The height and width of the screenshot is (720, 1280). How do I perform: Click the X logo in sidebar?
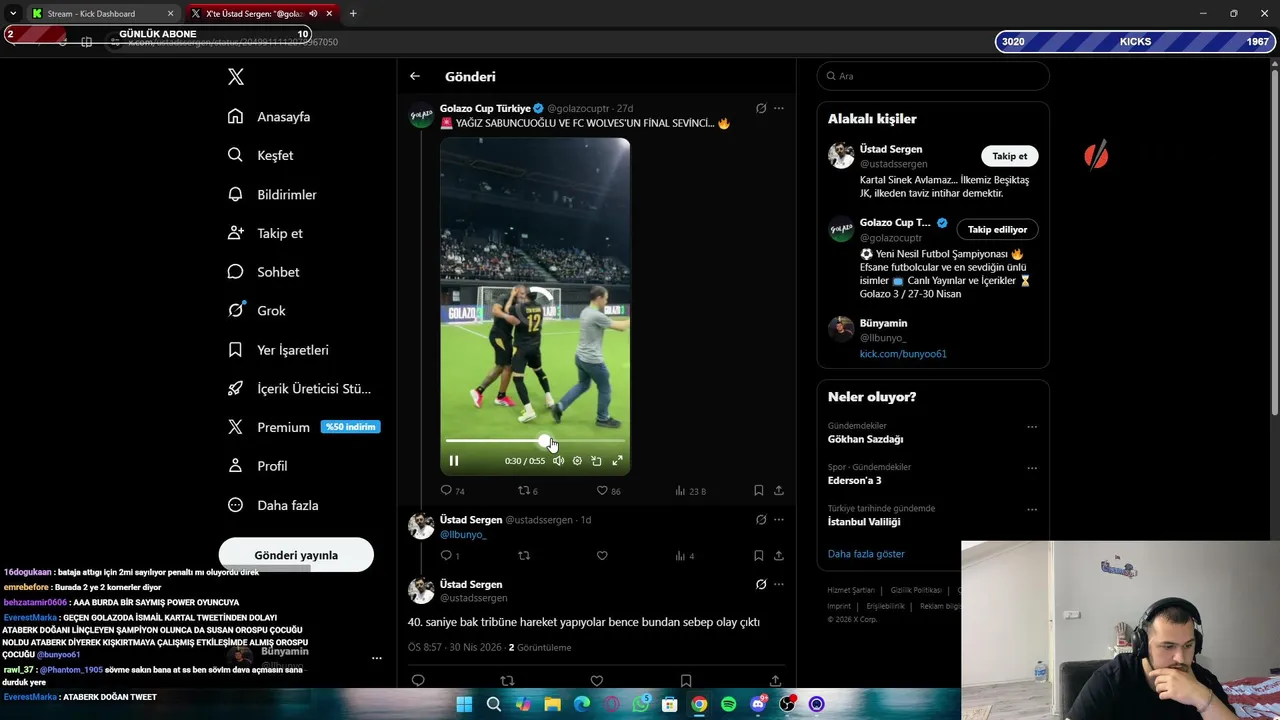point(236,77)
